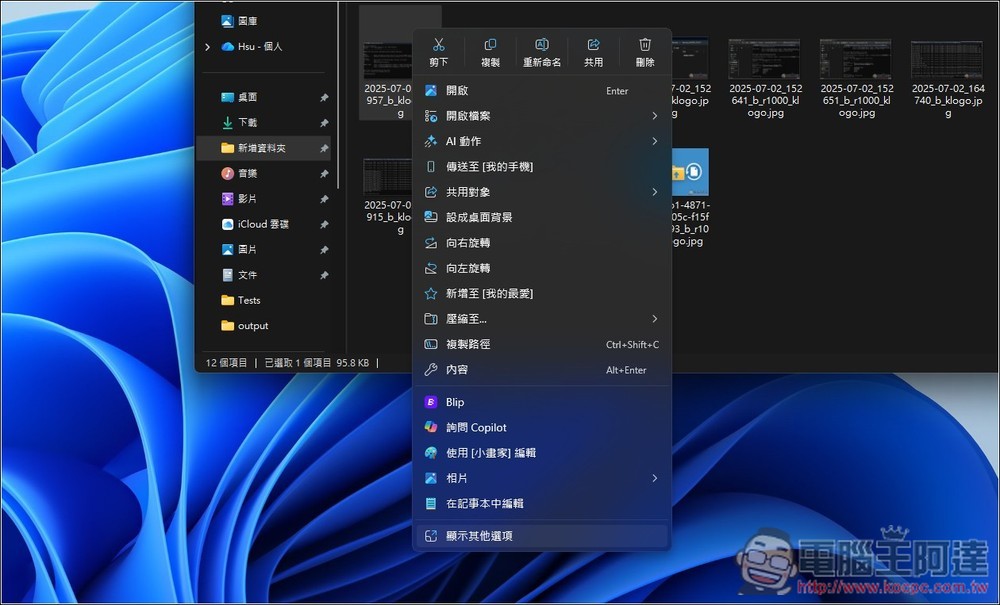Select thumbnail 2025-07-02_152641_b_r1000_klogo.jpg
Screen dimensions: 1000x605
click(765, 59)
